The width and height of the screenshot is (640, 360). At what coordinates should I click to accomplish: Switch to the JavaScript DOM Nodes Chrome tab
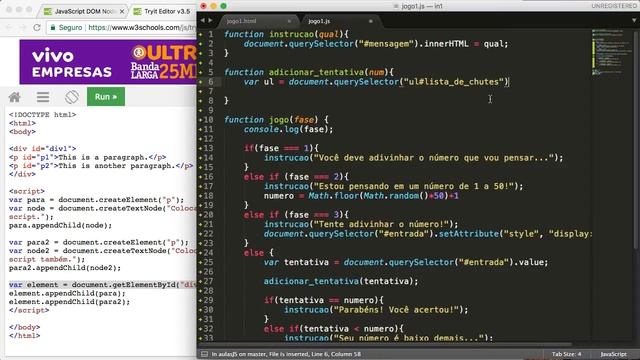tap(85, 11)
